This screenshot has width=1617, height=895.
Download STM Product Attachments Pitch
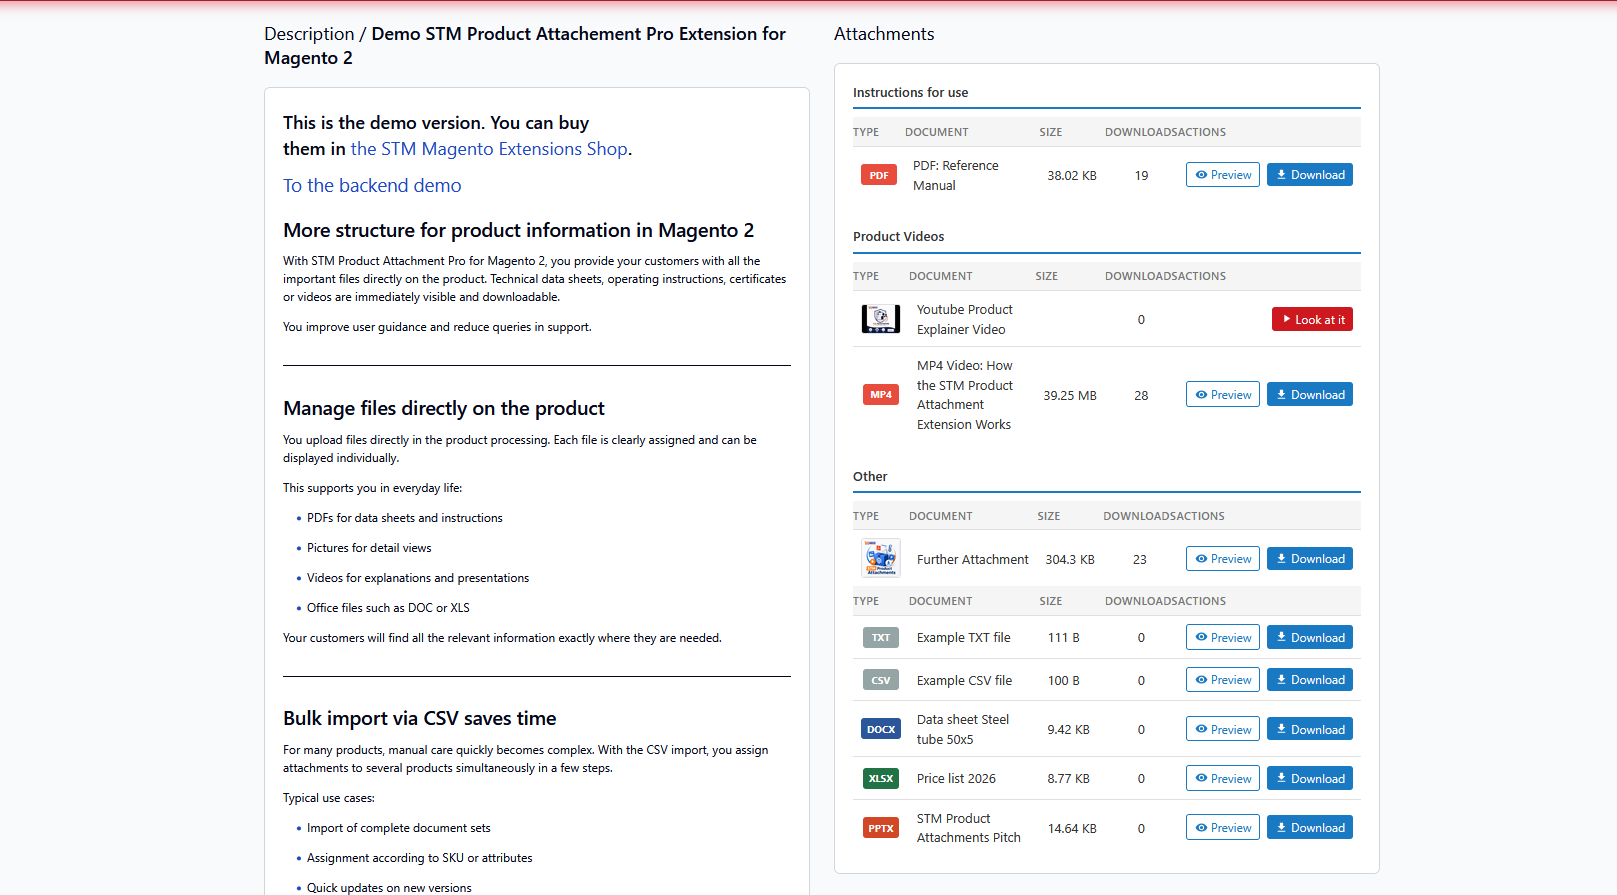point(1310,828)
